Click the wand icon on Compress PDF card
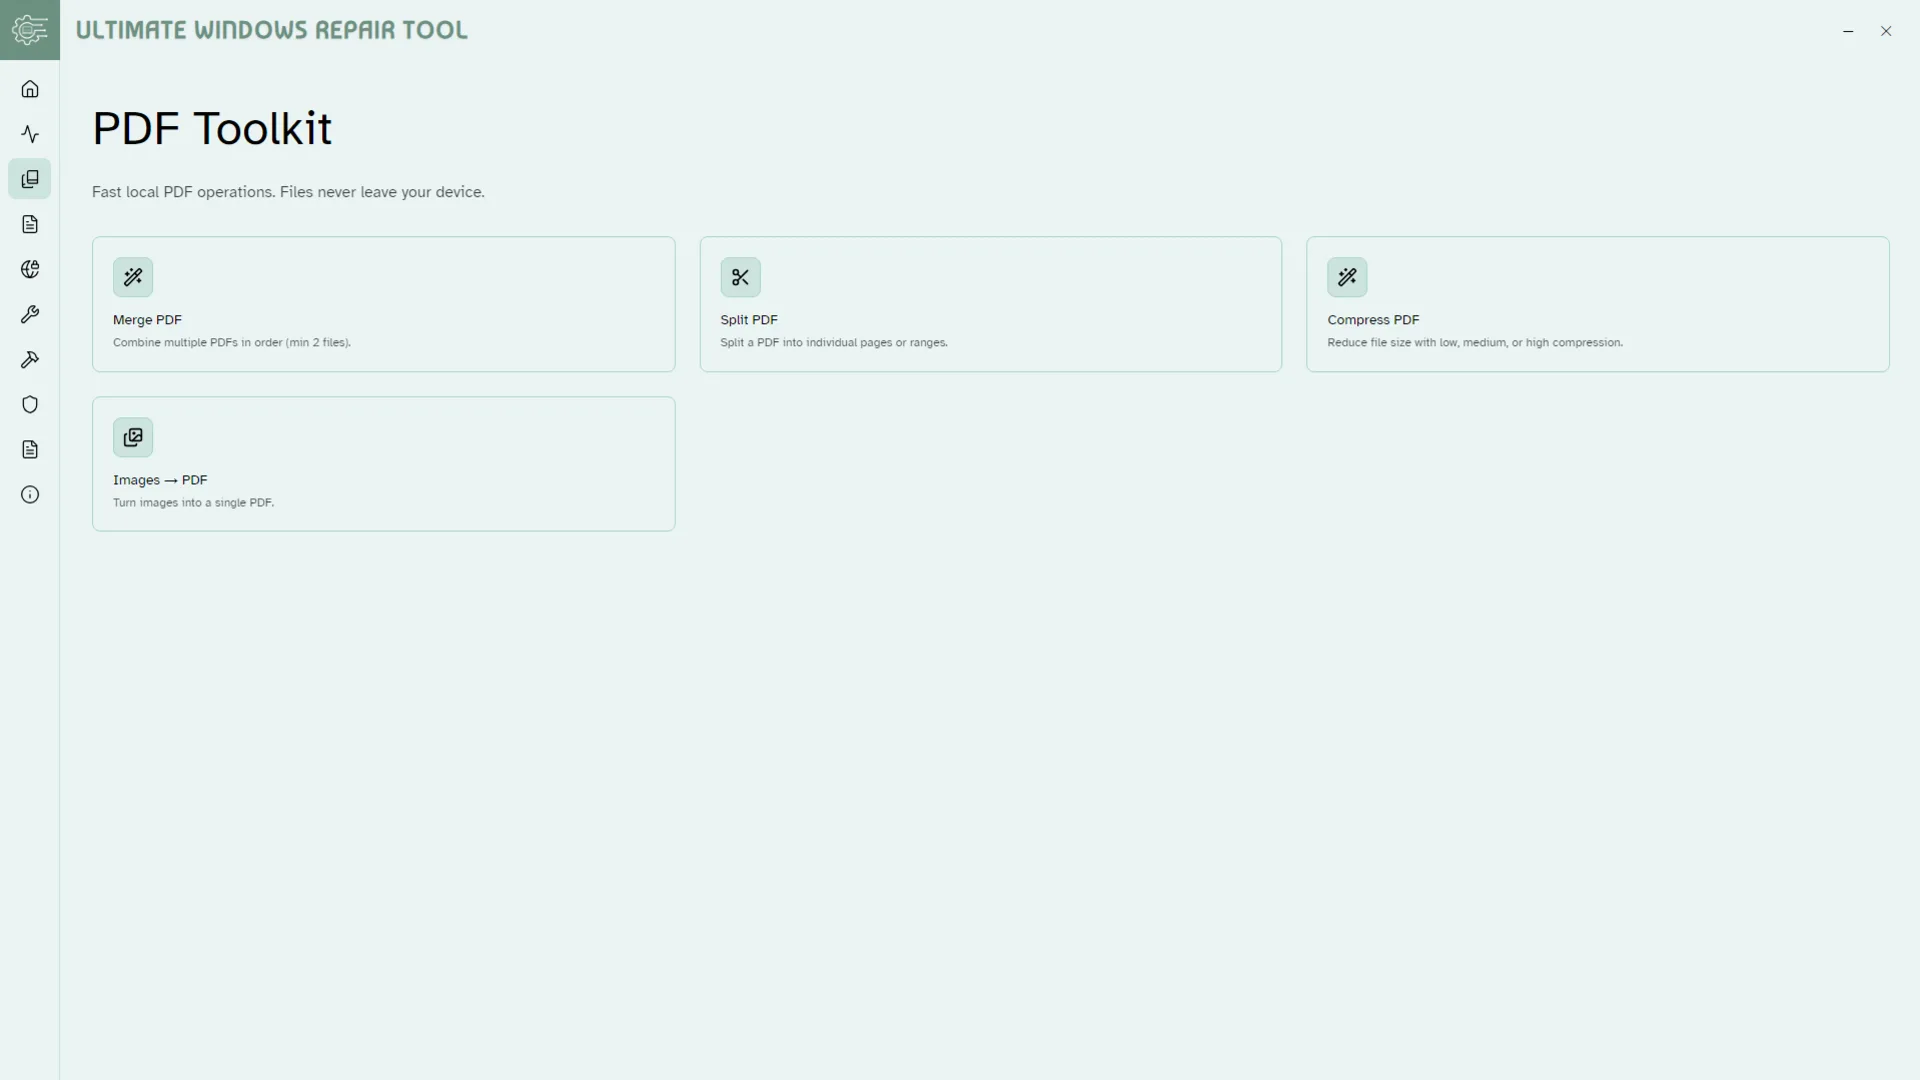The image size is (1920, 1080). coord(1347,277)
